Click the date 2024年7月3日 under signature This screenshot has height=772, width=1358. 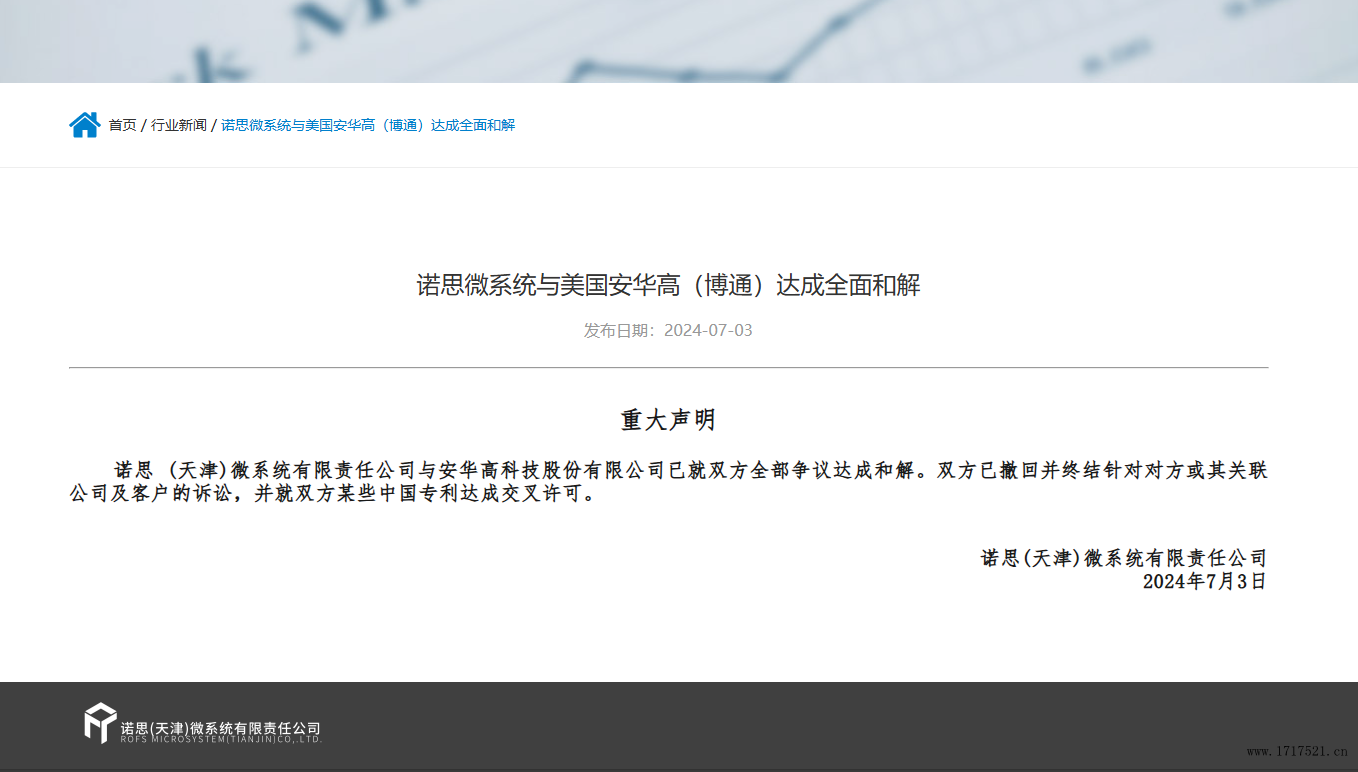[x=1205, y=581]
